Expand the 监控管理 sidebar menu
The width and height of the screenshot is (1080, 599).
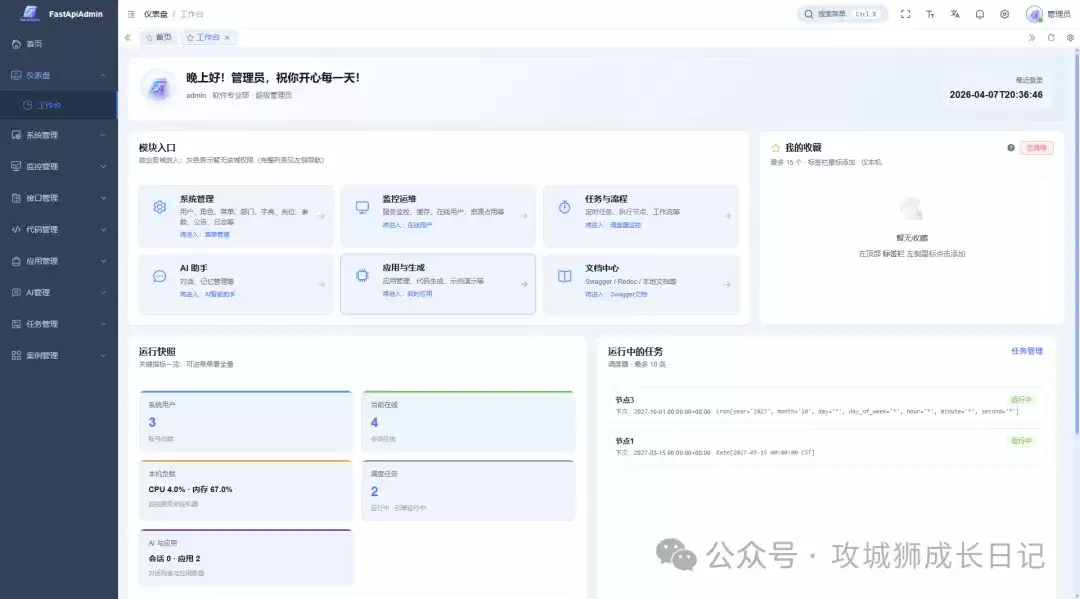tap(58, 166)
